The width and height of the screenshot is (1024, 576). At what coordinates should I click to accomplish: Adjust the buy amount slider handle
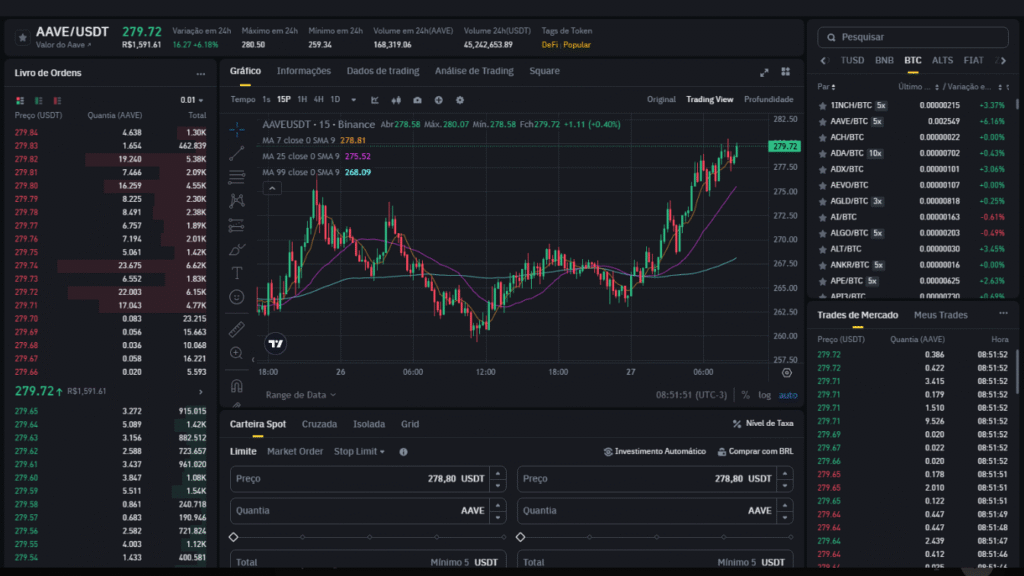(234, 537)
